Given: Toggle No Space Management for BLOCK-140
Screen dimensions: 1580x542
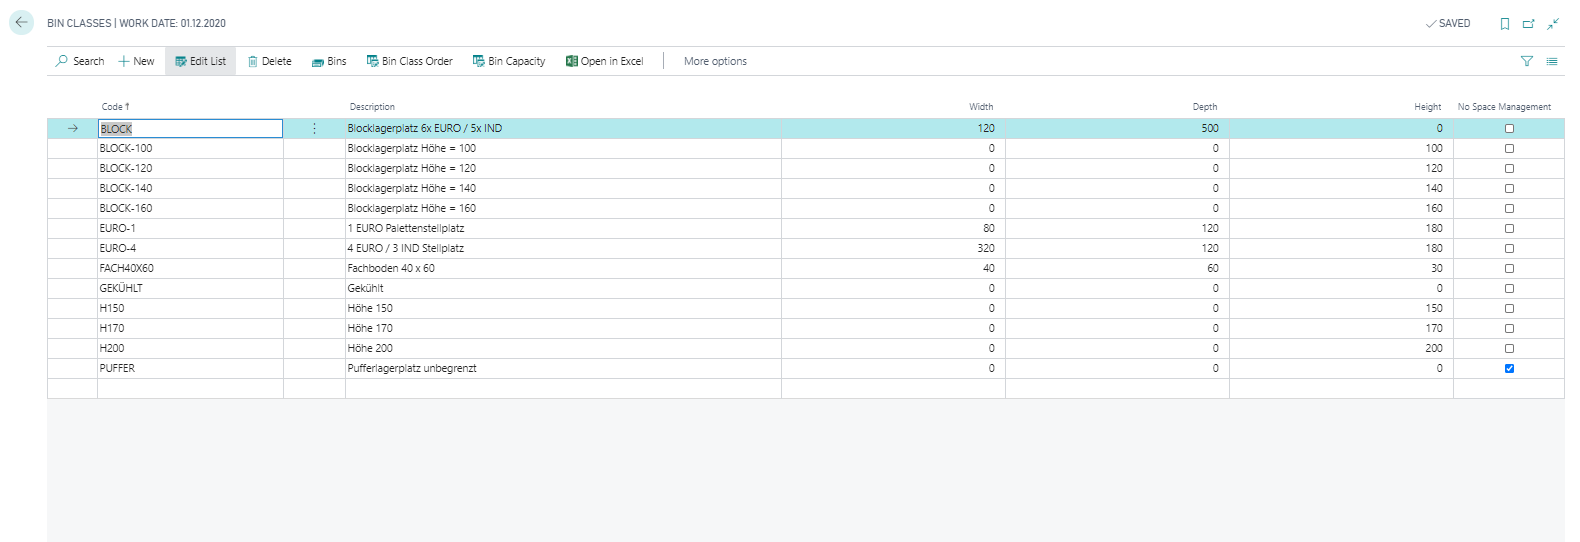Looking at the screenshot, I should click(x=1509, y=188).
